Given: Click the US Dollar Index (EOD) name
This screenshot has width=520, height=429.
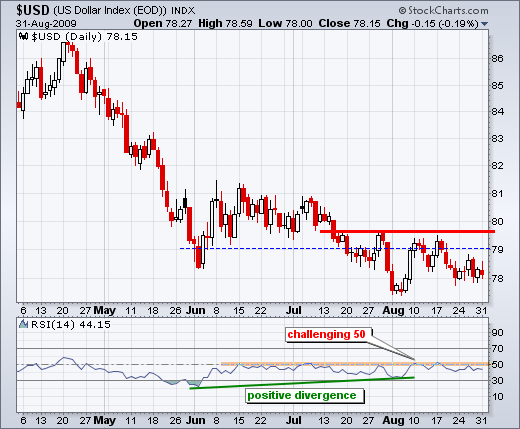Looking at the screenshot, I should (110, 11).
